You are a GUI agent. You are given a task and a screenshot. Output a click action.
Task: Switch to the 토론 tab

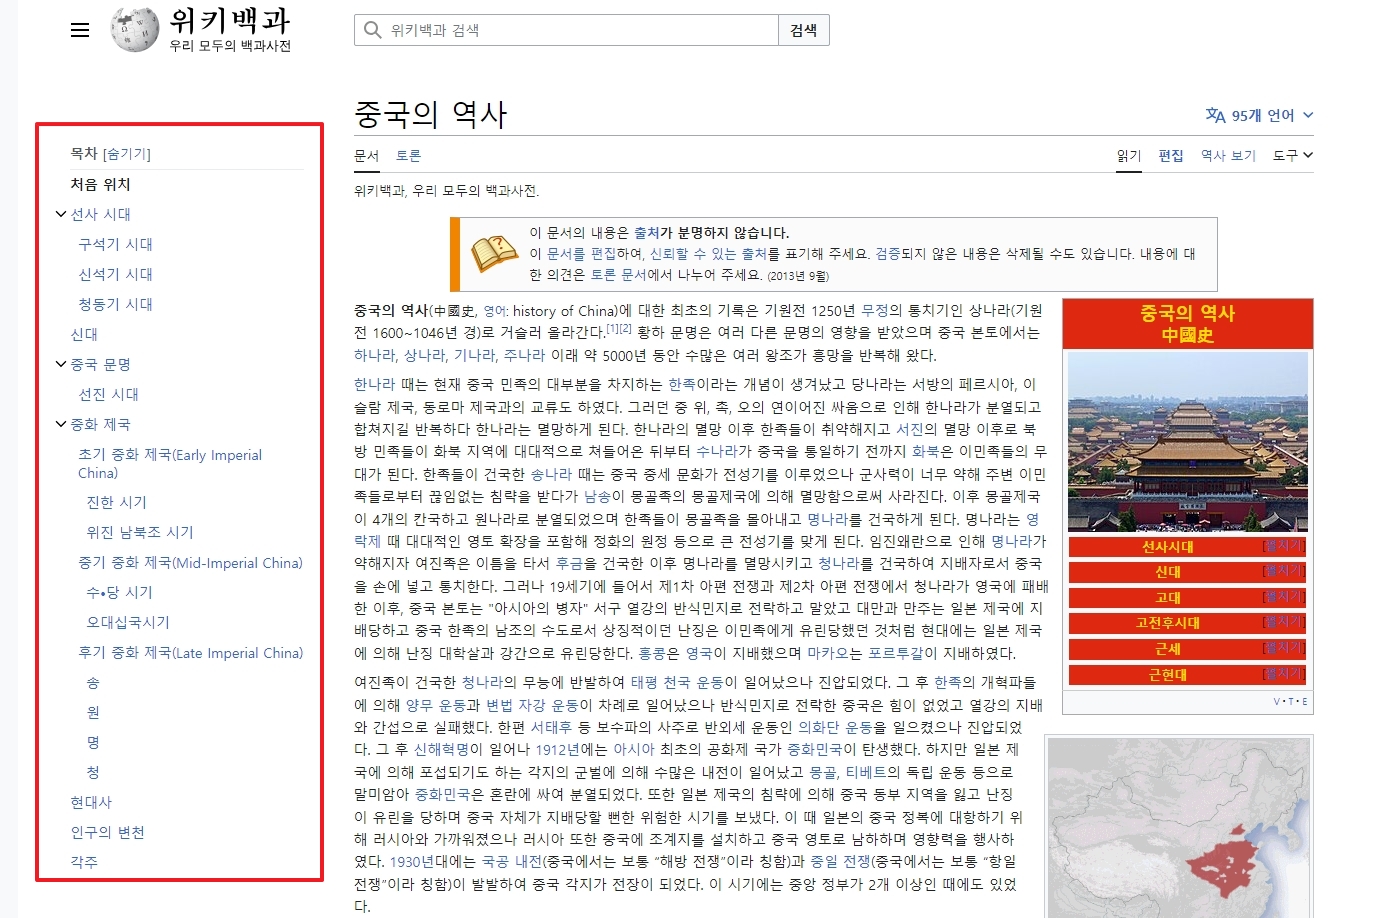click(x=408, y=155)
